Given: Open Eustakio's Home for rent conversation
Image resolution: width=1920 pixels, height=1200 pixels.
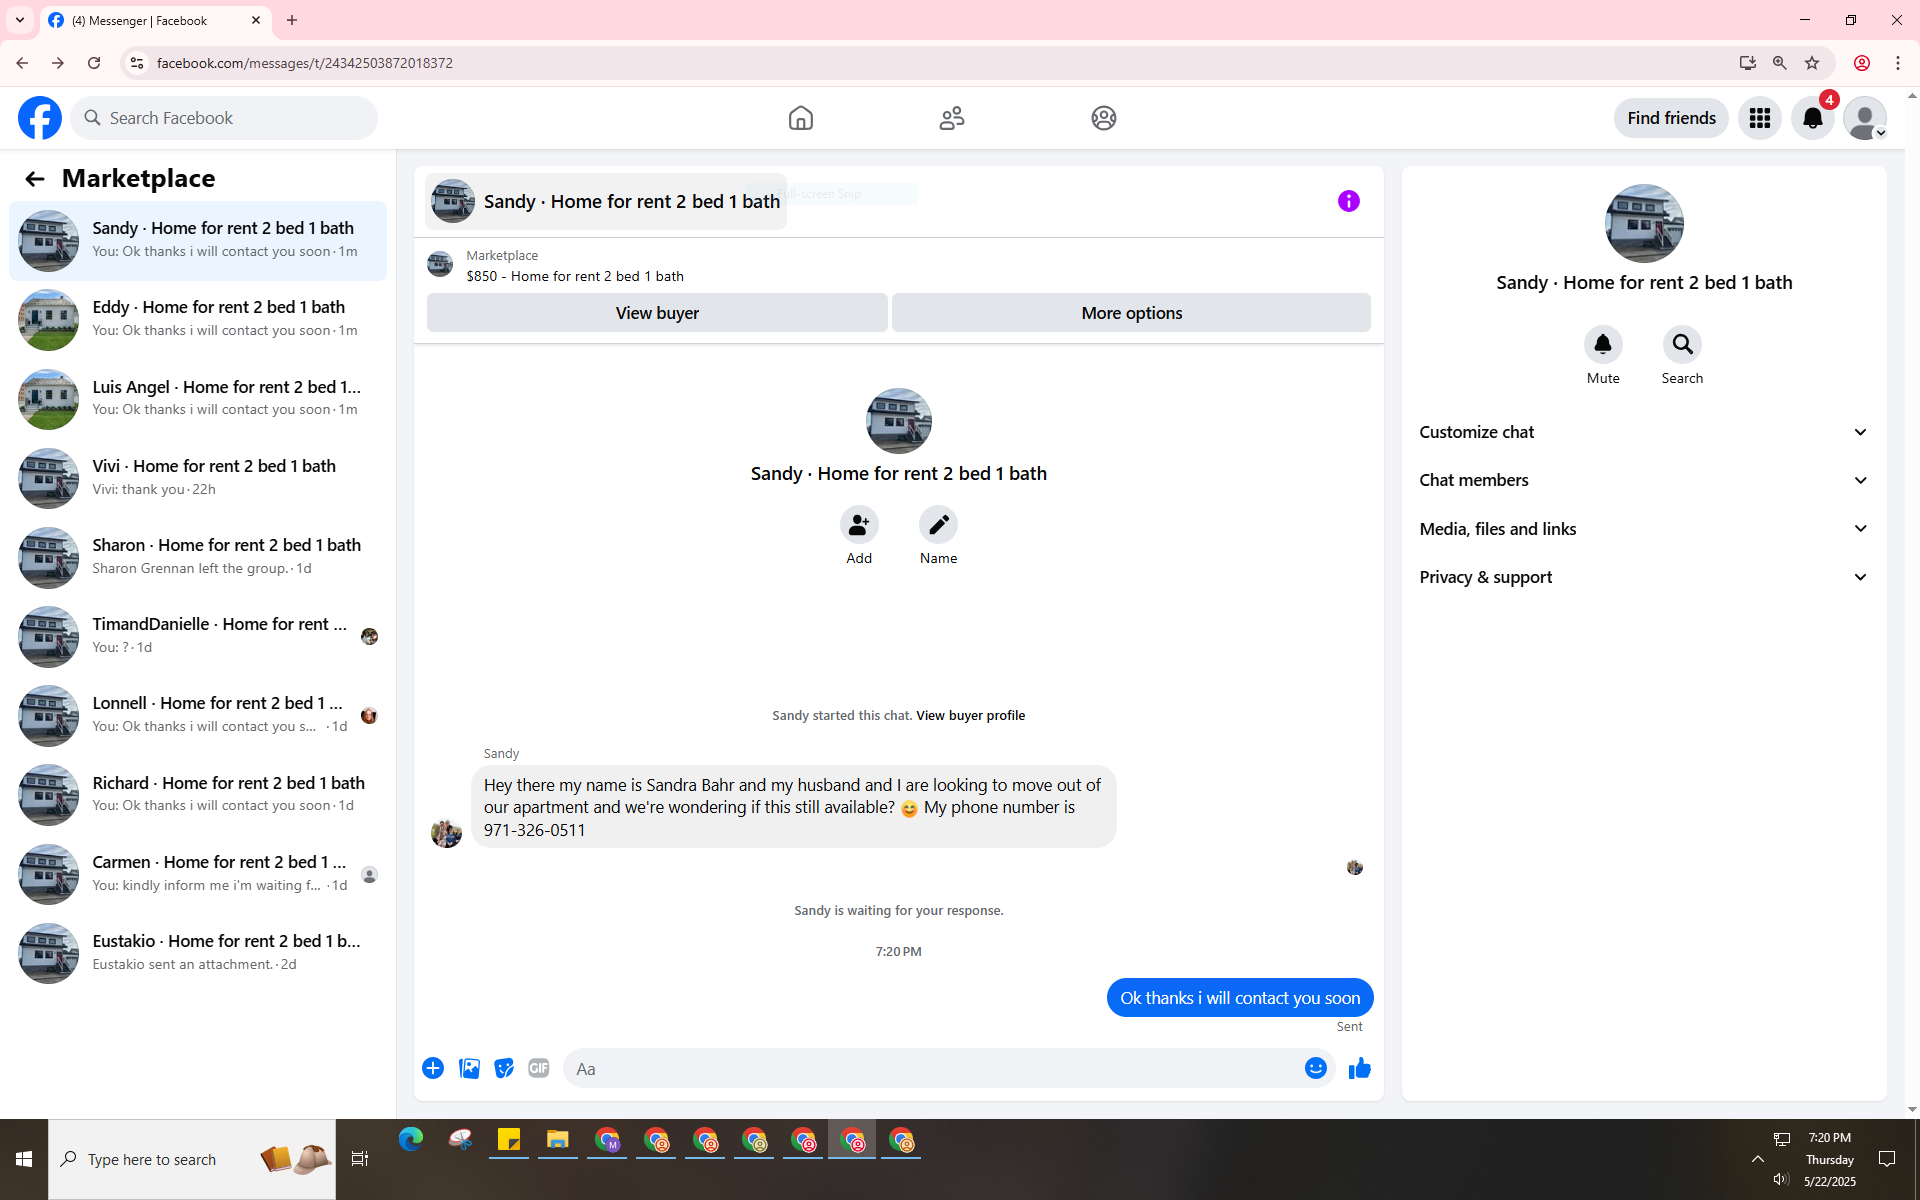Looking at the screenshot, I should pyautogui.click(x=198, y=953).
